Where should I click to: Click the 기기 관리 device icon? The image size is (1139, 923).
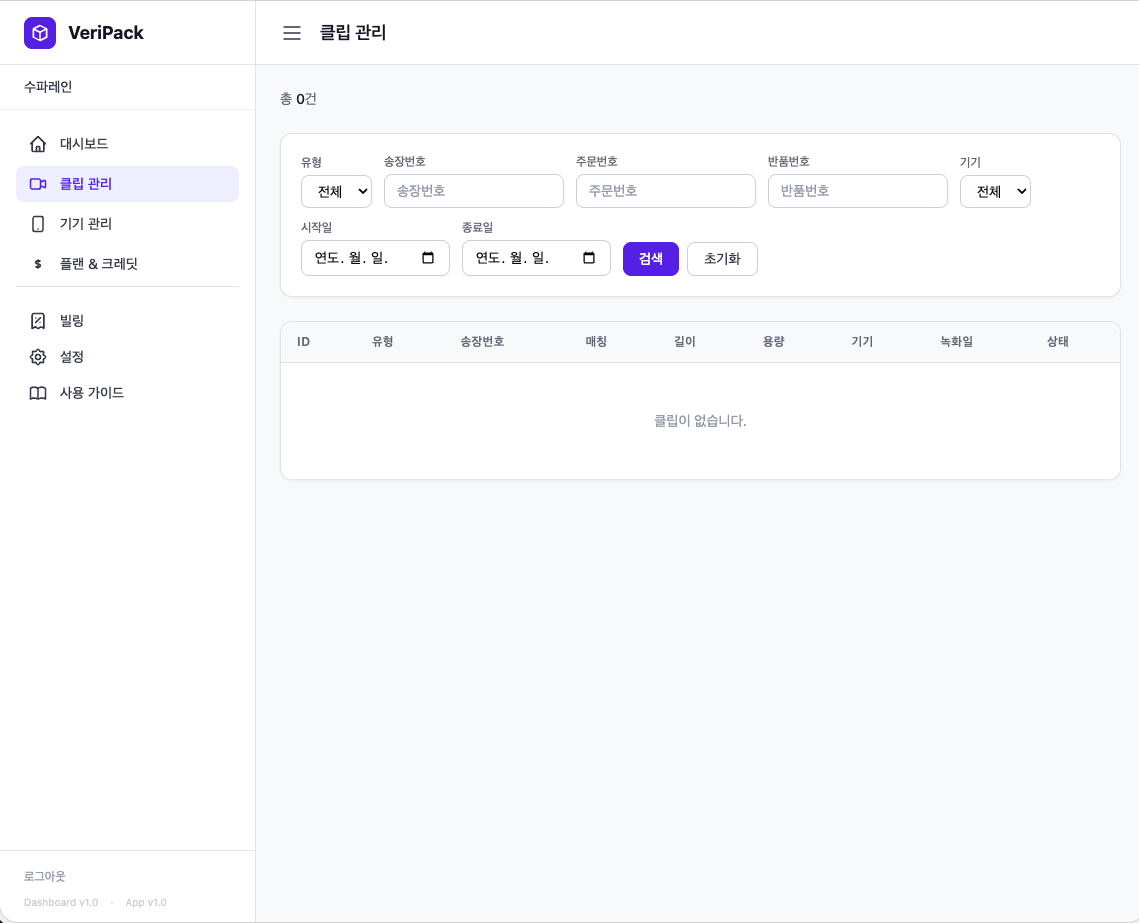[38, 224]
